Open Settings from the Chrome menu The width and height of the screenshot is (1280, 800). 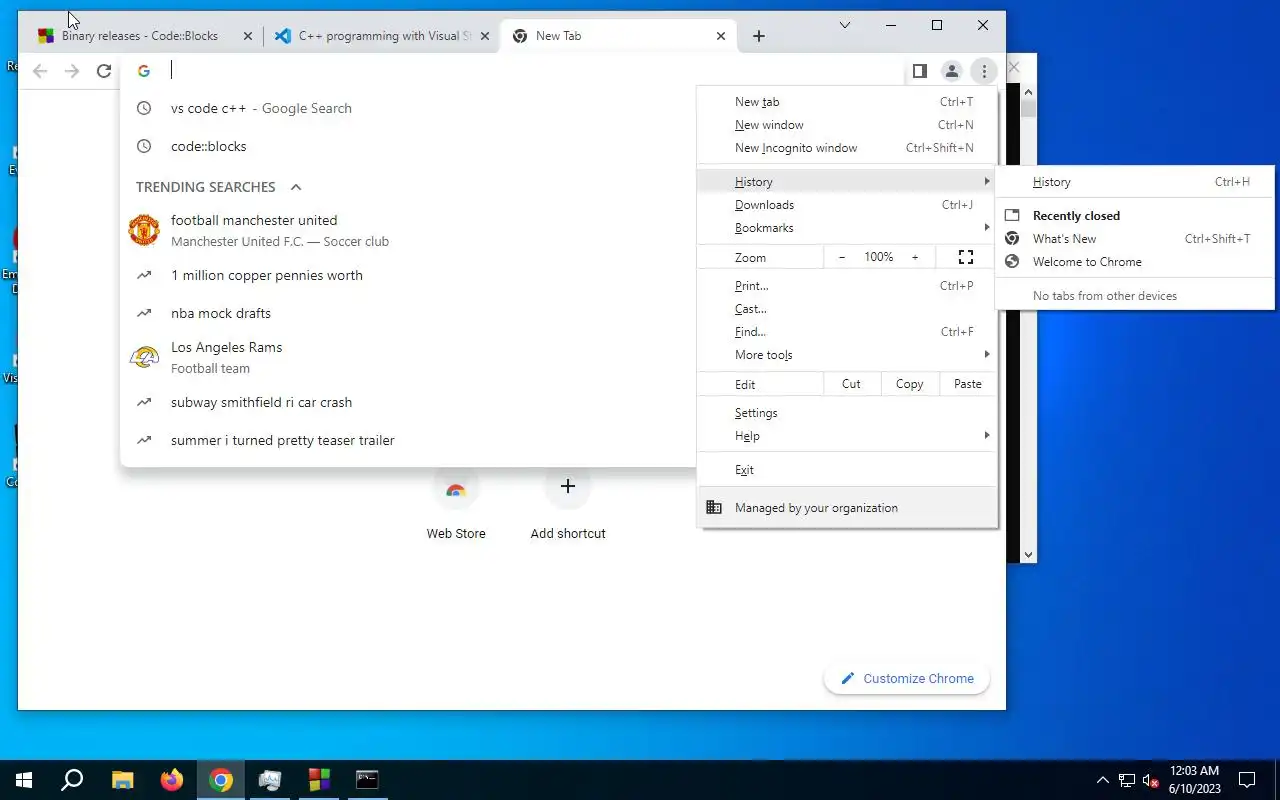847,413
